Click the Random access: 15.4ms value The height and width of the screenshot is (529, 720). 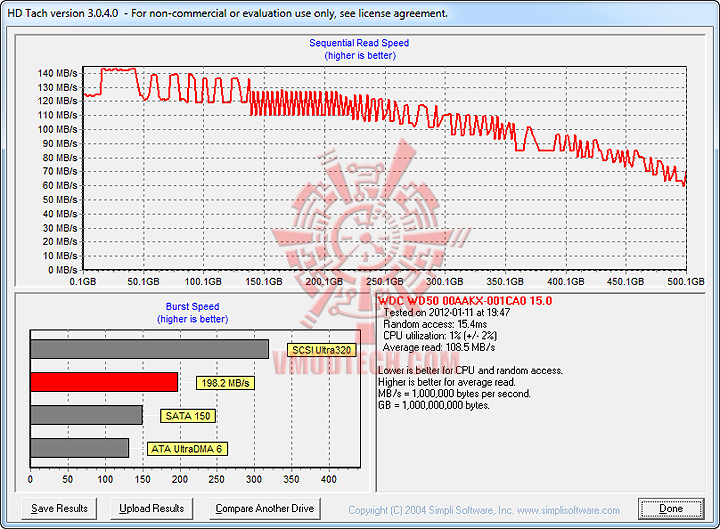coord(435,324)
